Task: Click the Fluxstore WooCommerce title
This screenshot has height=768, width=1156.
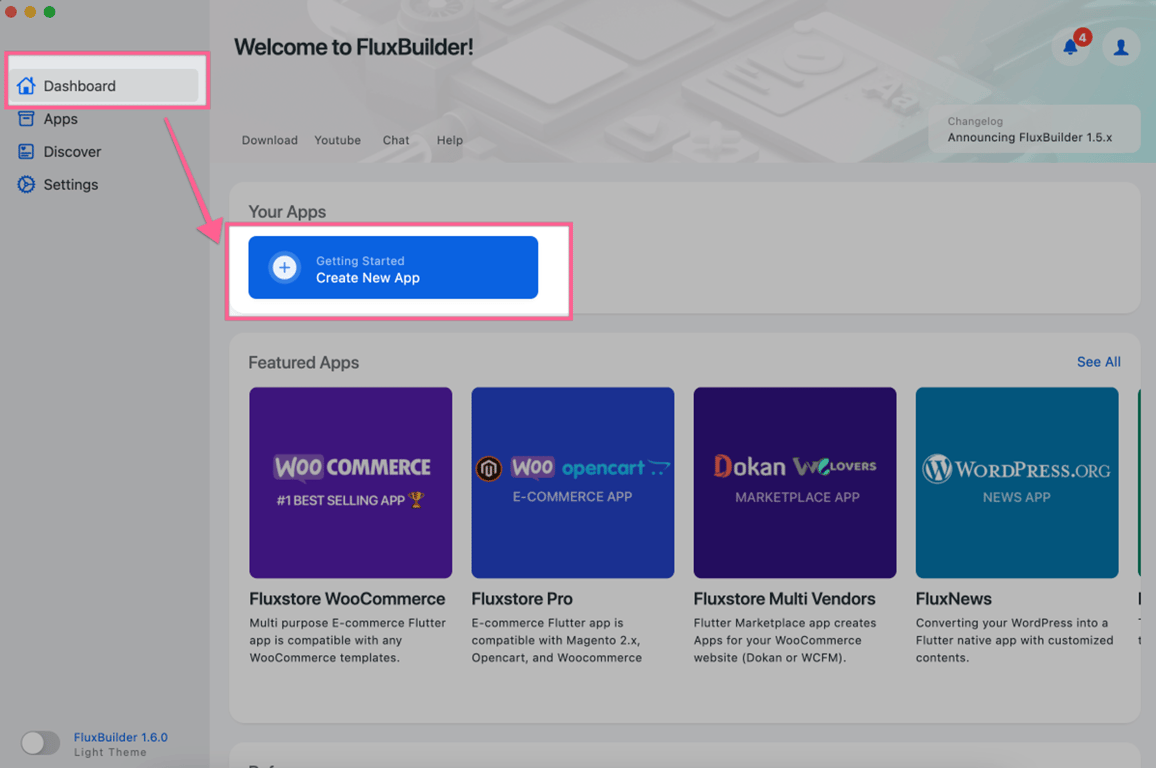Action: [x=347, y=599]
